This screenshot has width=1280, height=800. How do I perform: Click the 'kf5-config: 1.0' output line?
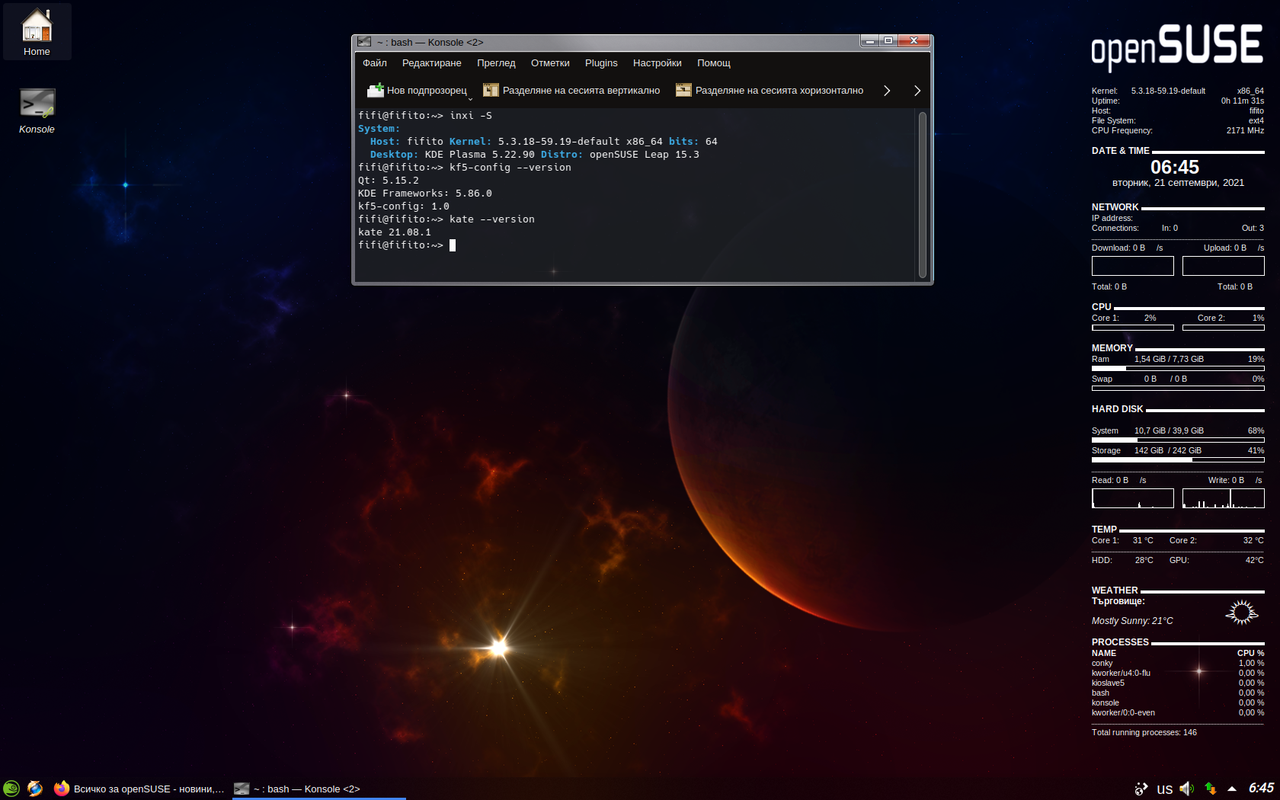404,206
